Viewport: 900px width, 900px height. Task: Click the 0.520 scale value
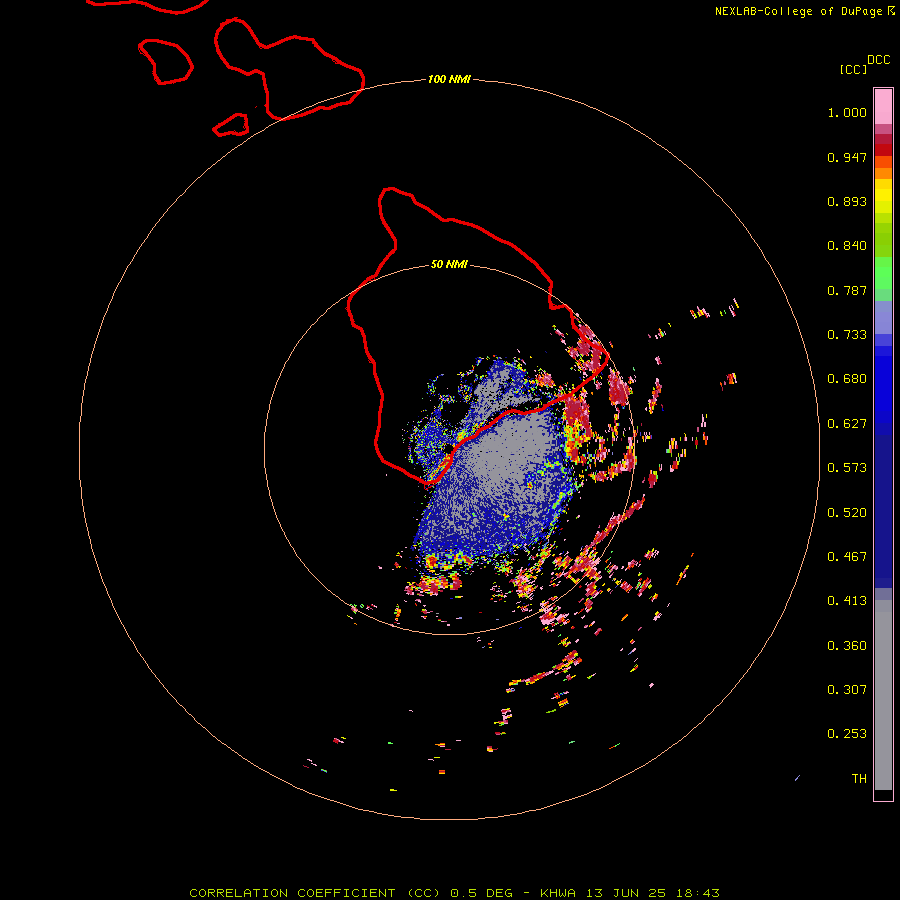pos(847,513)
